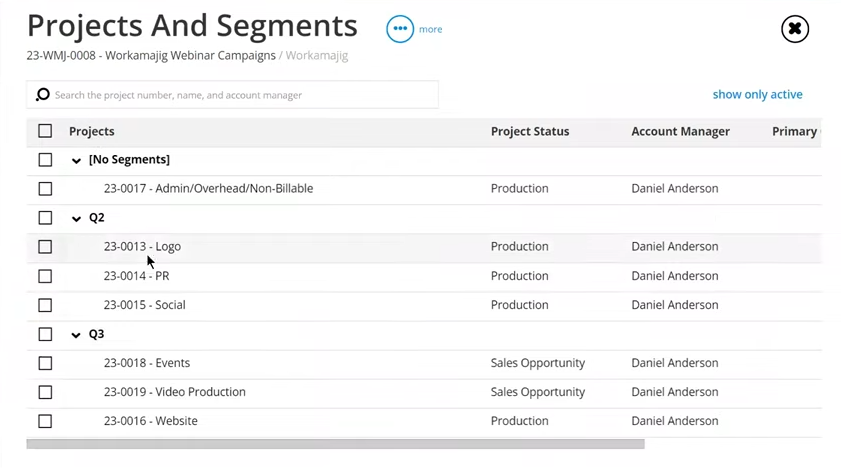Check the 23-0016 Website checkbox
The image size is (841, 468).
pyautogui.click(x=45, y=421)
